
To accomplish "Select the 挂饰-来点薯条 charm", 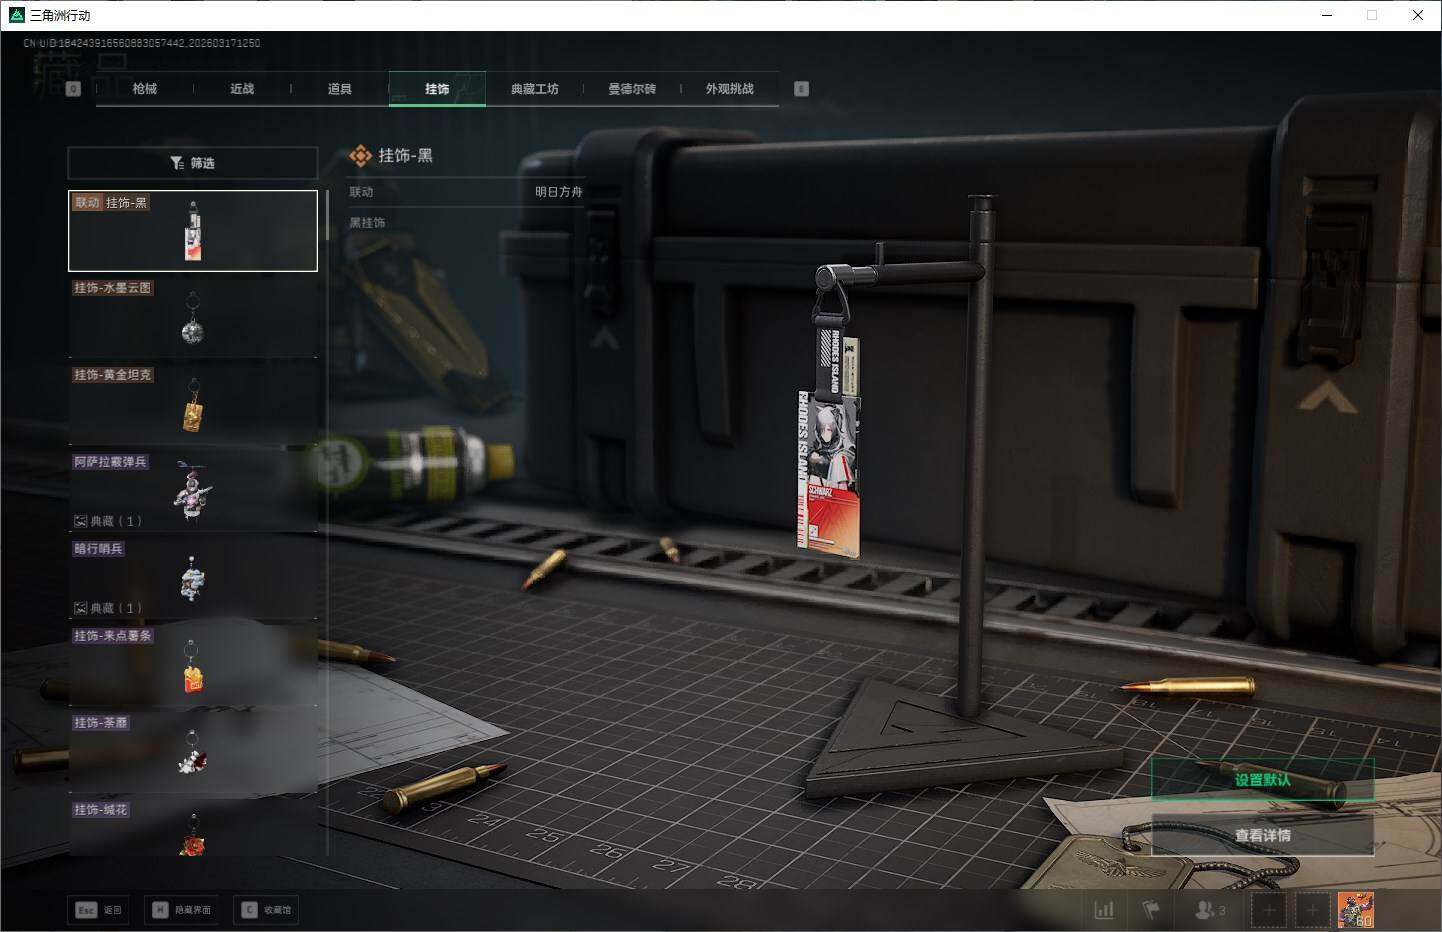I will pos(192,665).
